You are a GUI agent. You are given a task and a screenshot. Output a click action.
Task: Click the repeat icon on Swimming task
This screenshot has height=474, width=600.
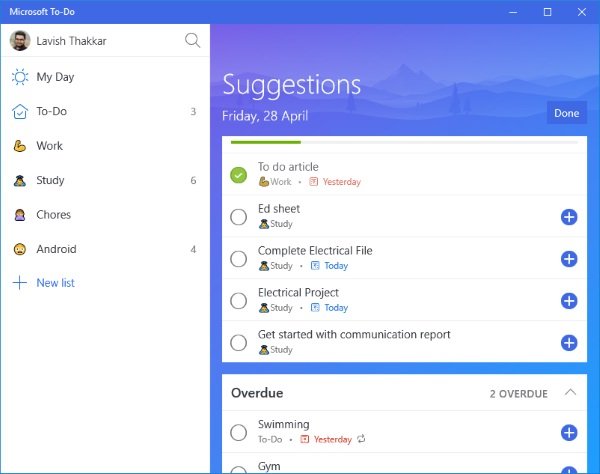[361, 439]
